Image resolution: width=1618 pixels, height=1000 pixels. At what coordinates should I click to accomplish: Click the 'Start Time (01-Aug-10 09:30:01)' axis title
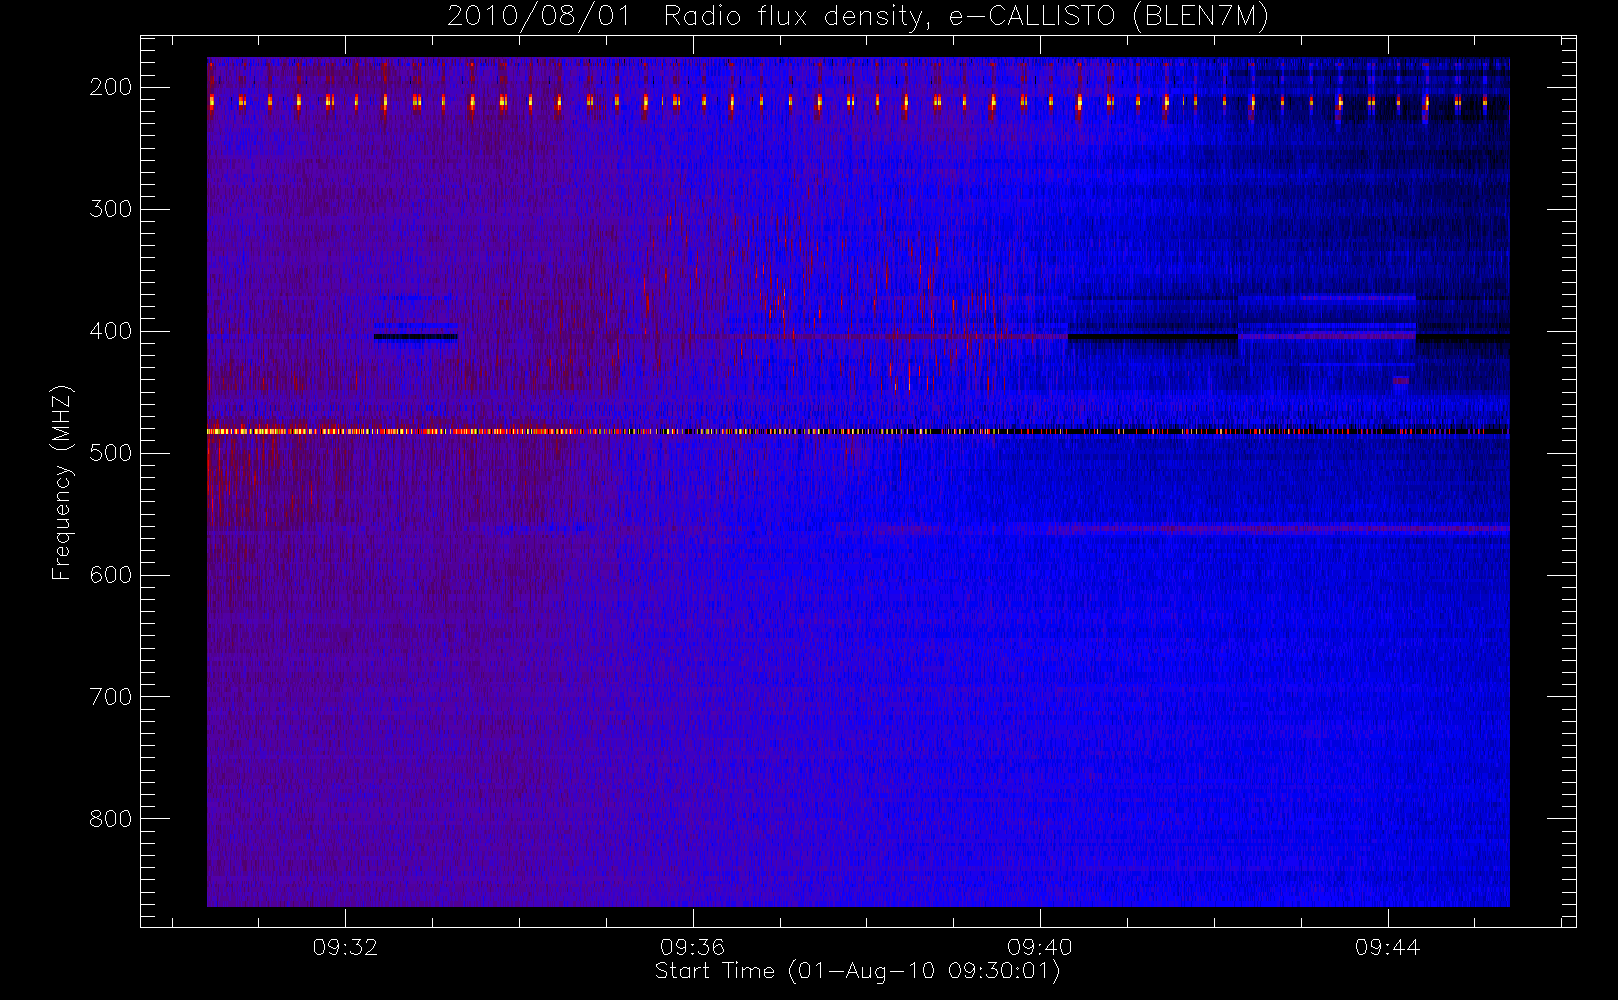pyautogui.click(x=857, y=971)
